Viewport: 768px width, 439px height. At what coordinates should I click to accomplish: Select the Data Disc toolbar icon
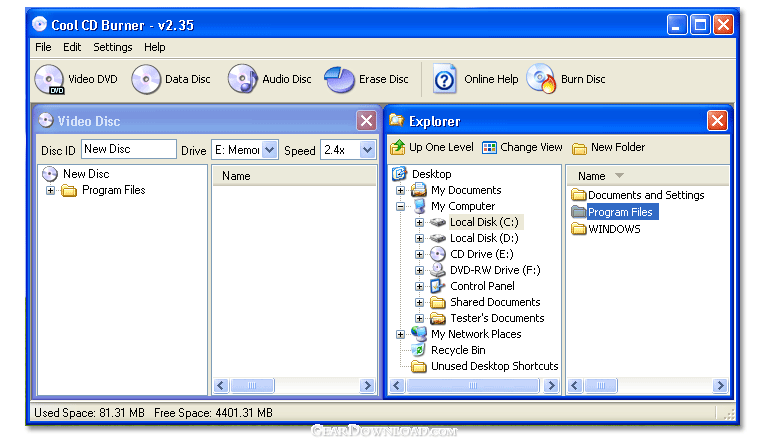tap(146, 79)
